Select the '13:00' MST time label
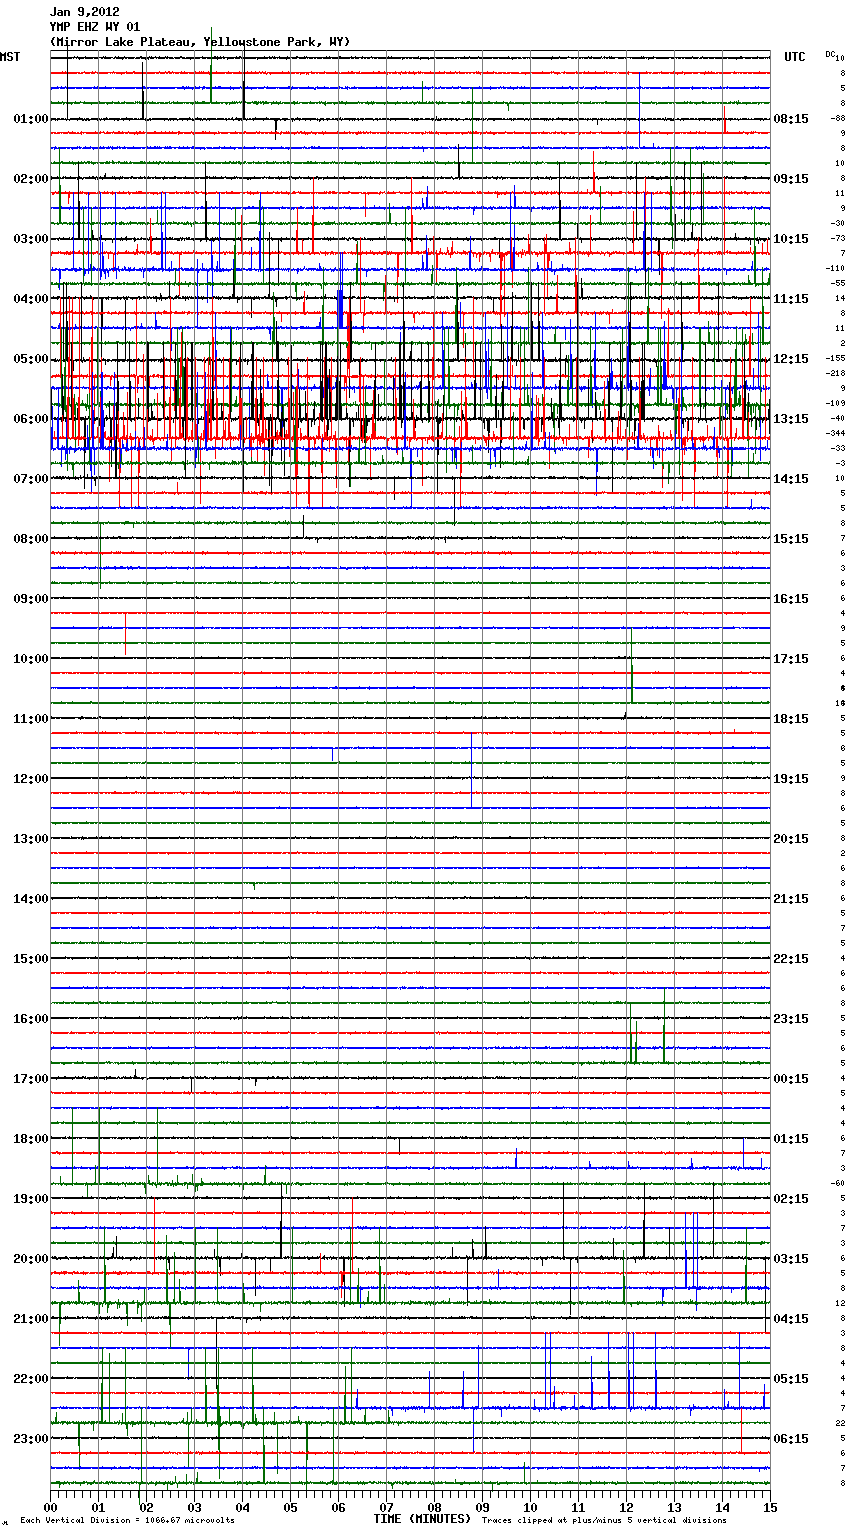 click(31, 839)
